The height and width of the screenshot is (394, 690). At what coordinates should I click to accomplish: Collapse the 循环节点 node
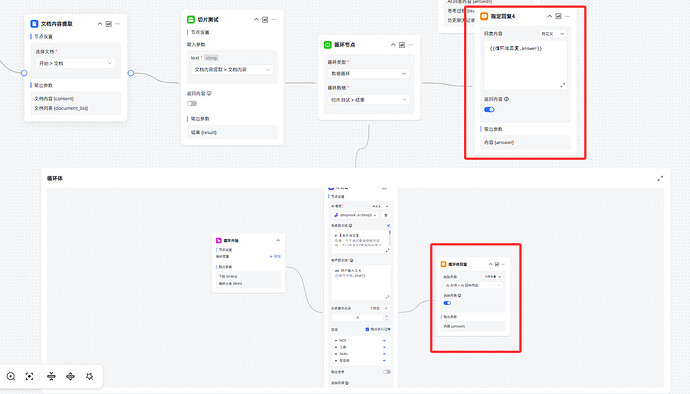tap(393, 44)
